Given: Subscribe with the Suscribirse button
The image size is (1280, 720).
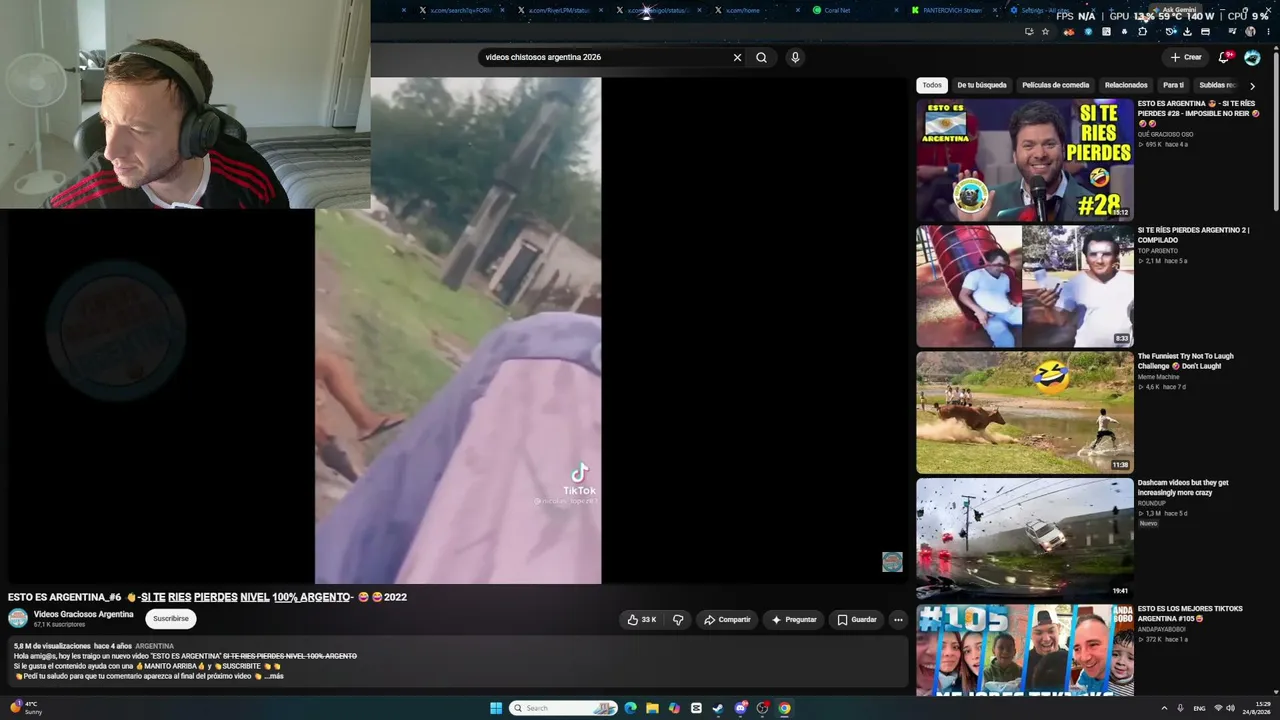Looking at the screenshot, I should coord(171,619).
